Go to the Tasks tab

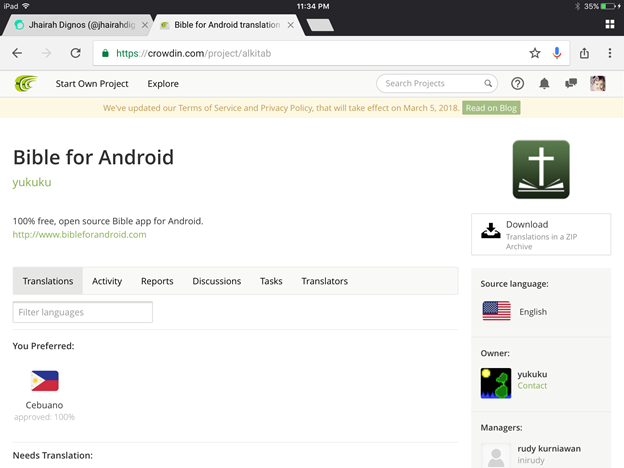coord(271,281)
